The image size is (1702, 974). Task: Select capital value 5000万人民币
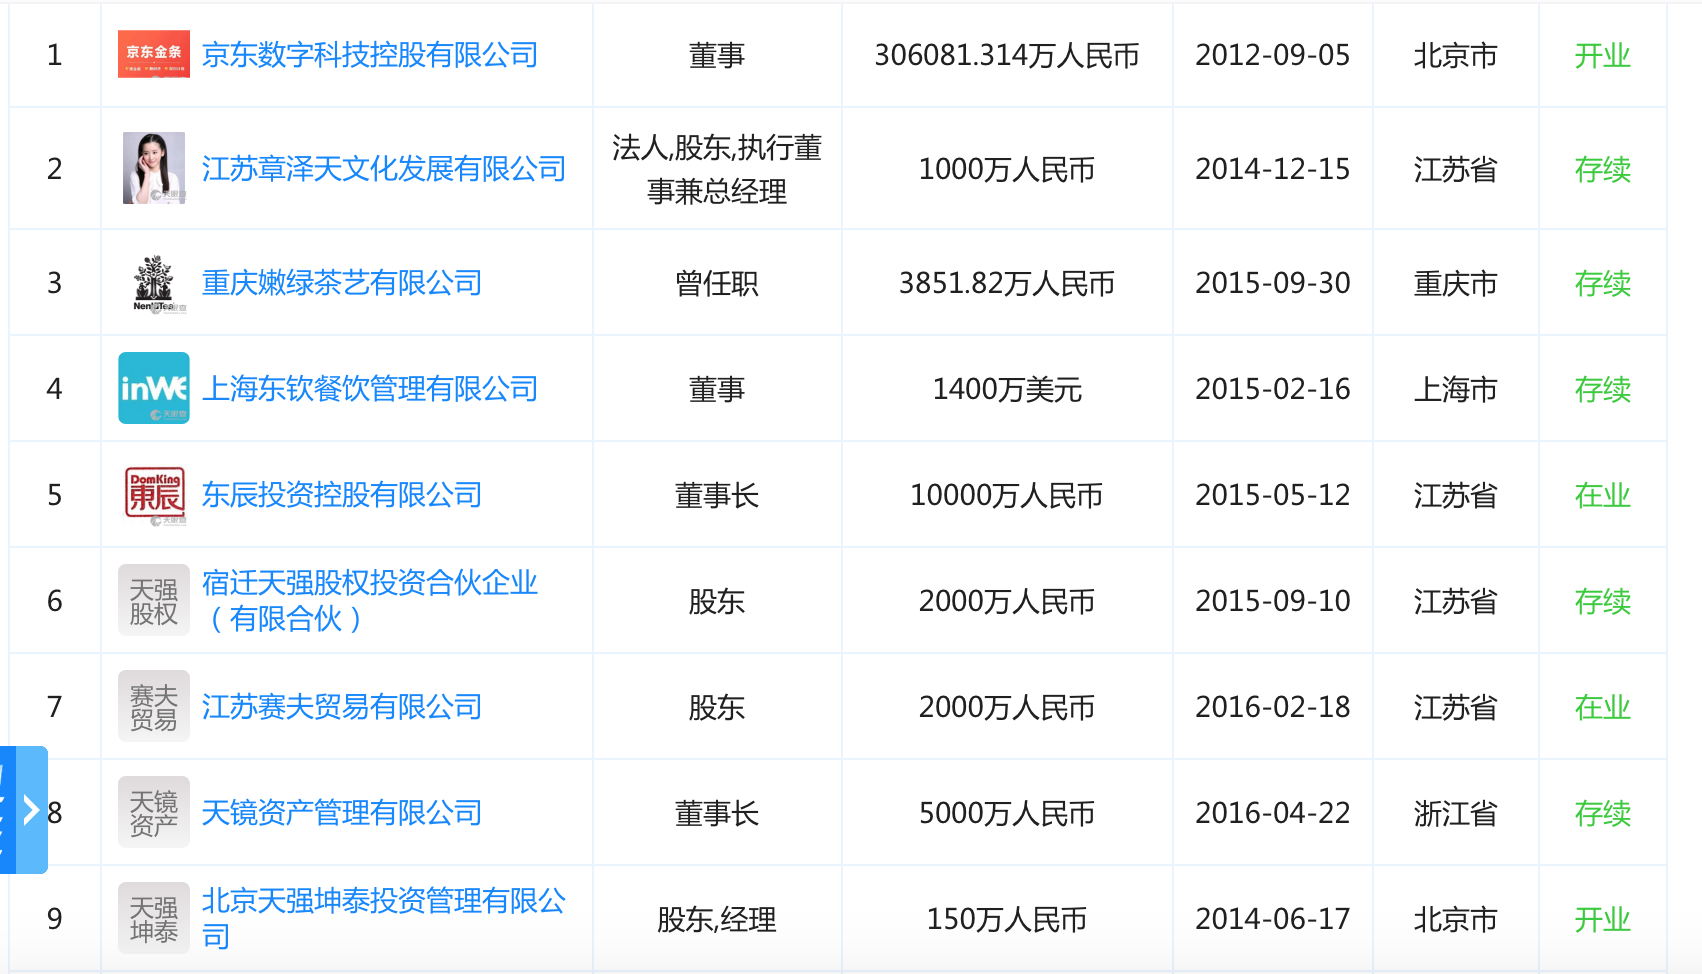[1007, 813]
